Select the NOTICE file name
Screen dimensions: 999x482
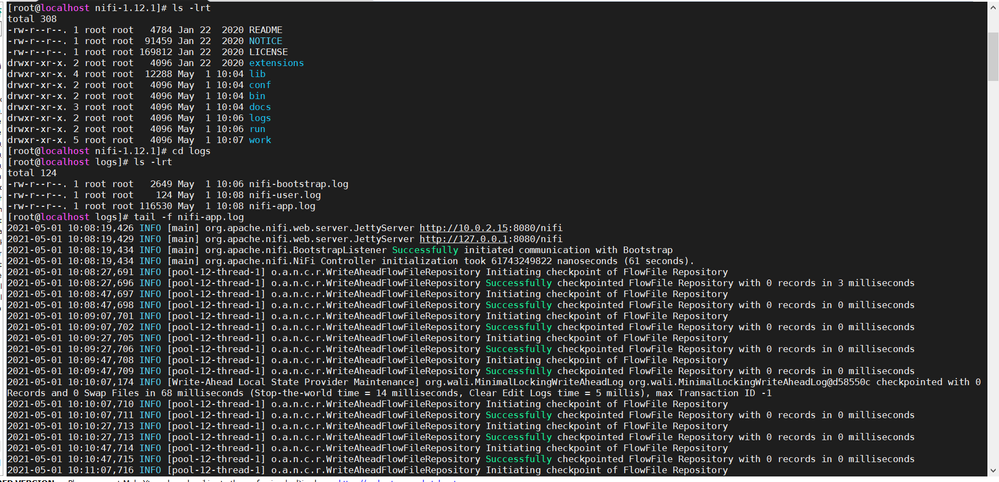coord(266,41)
